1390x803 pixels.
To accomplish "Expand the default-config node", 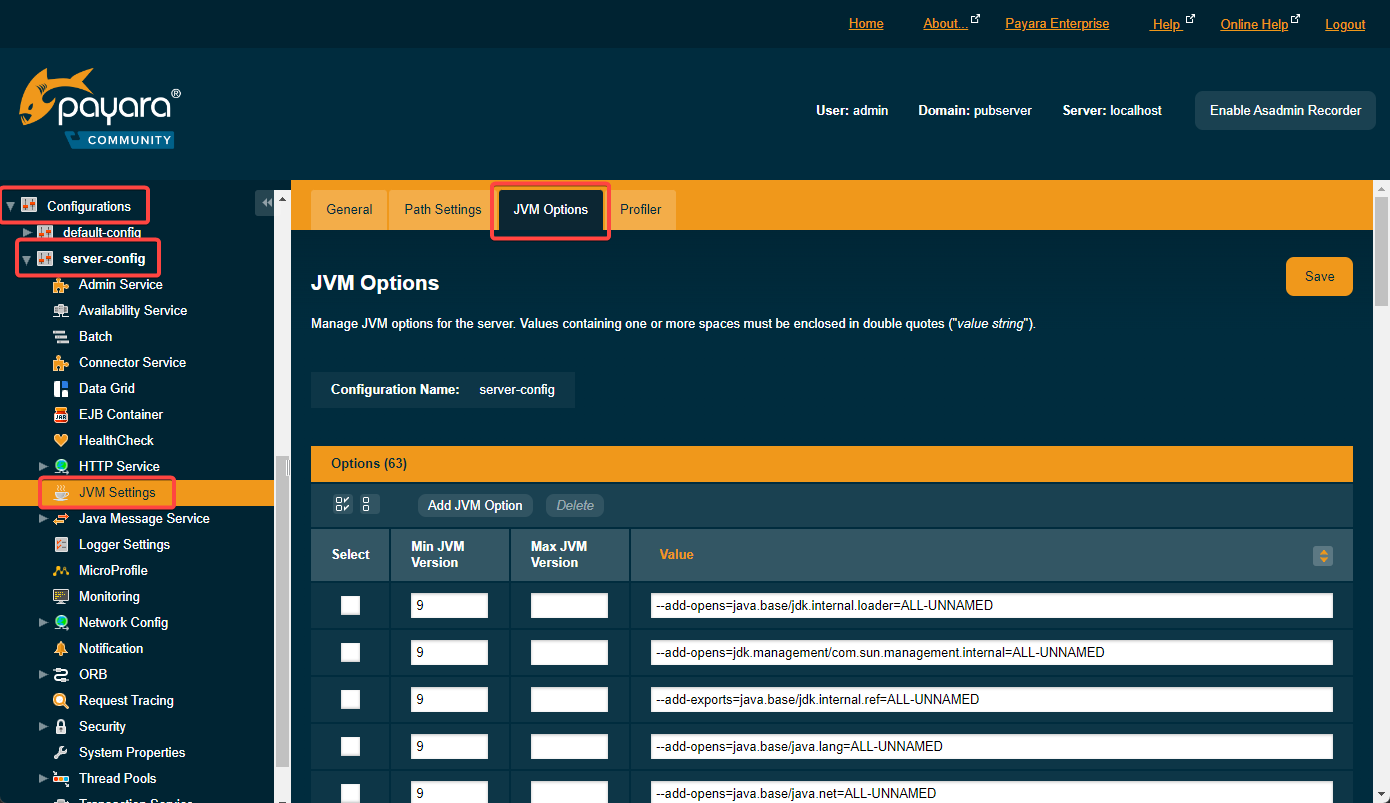I will pos(28,232).
